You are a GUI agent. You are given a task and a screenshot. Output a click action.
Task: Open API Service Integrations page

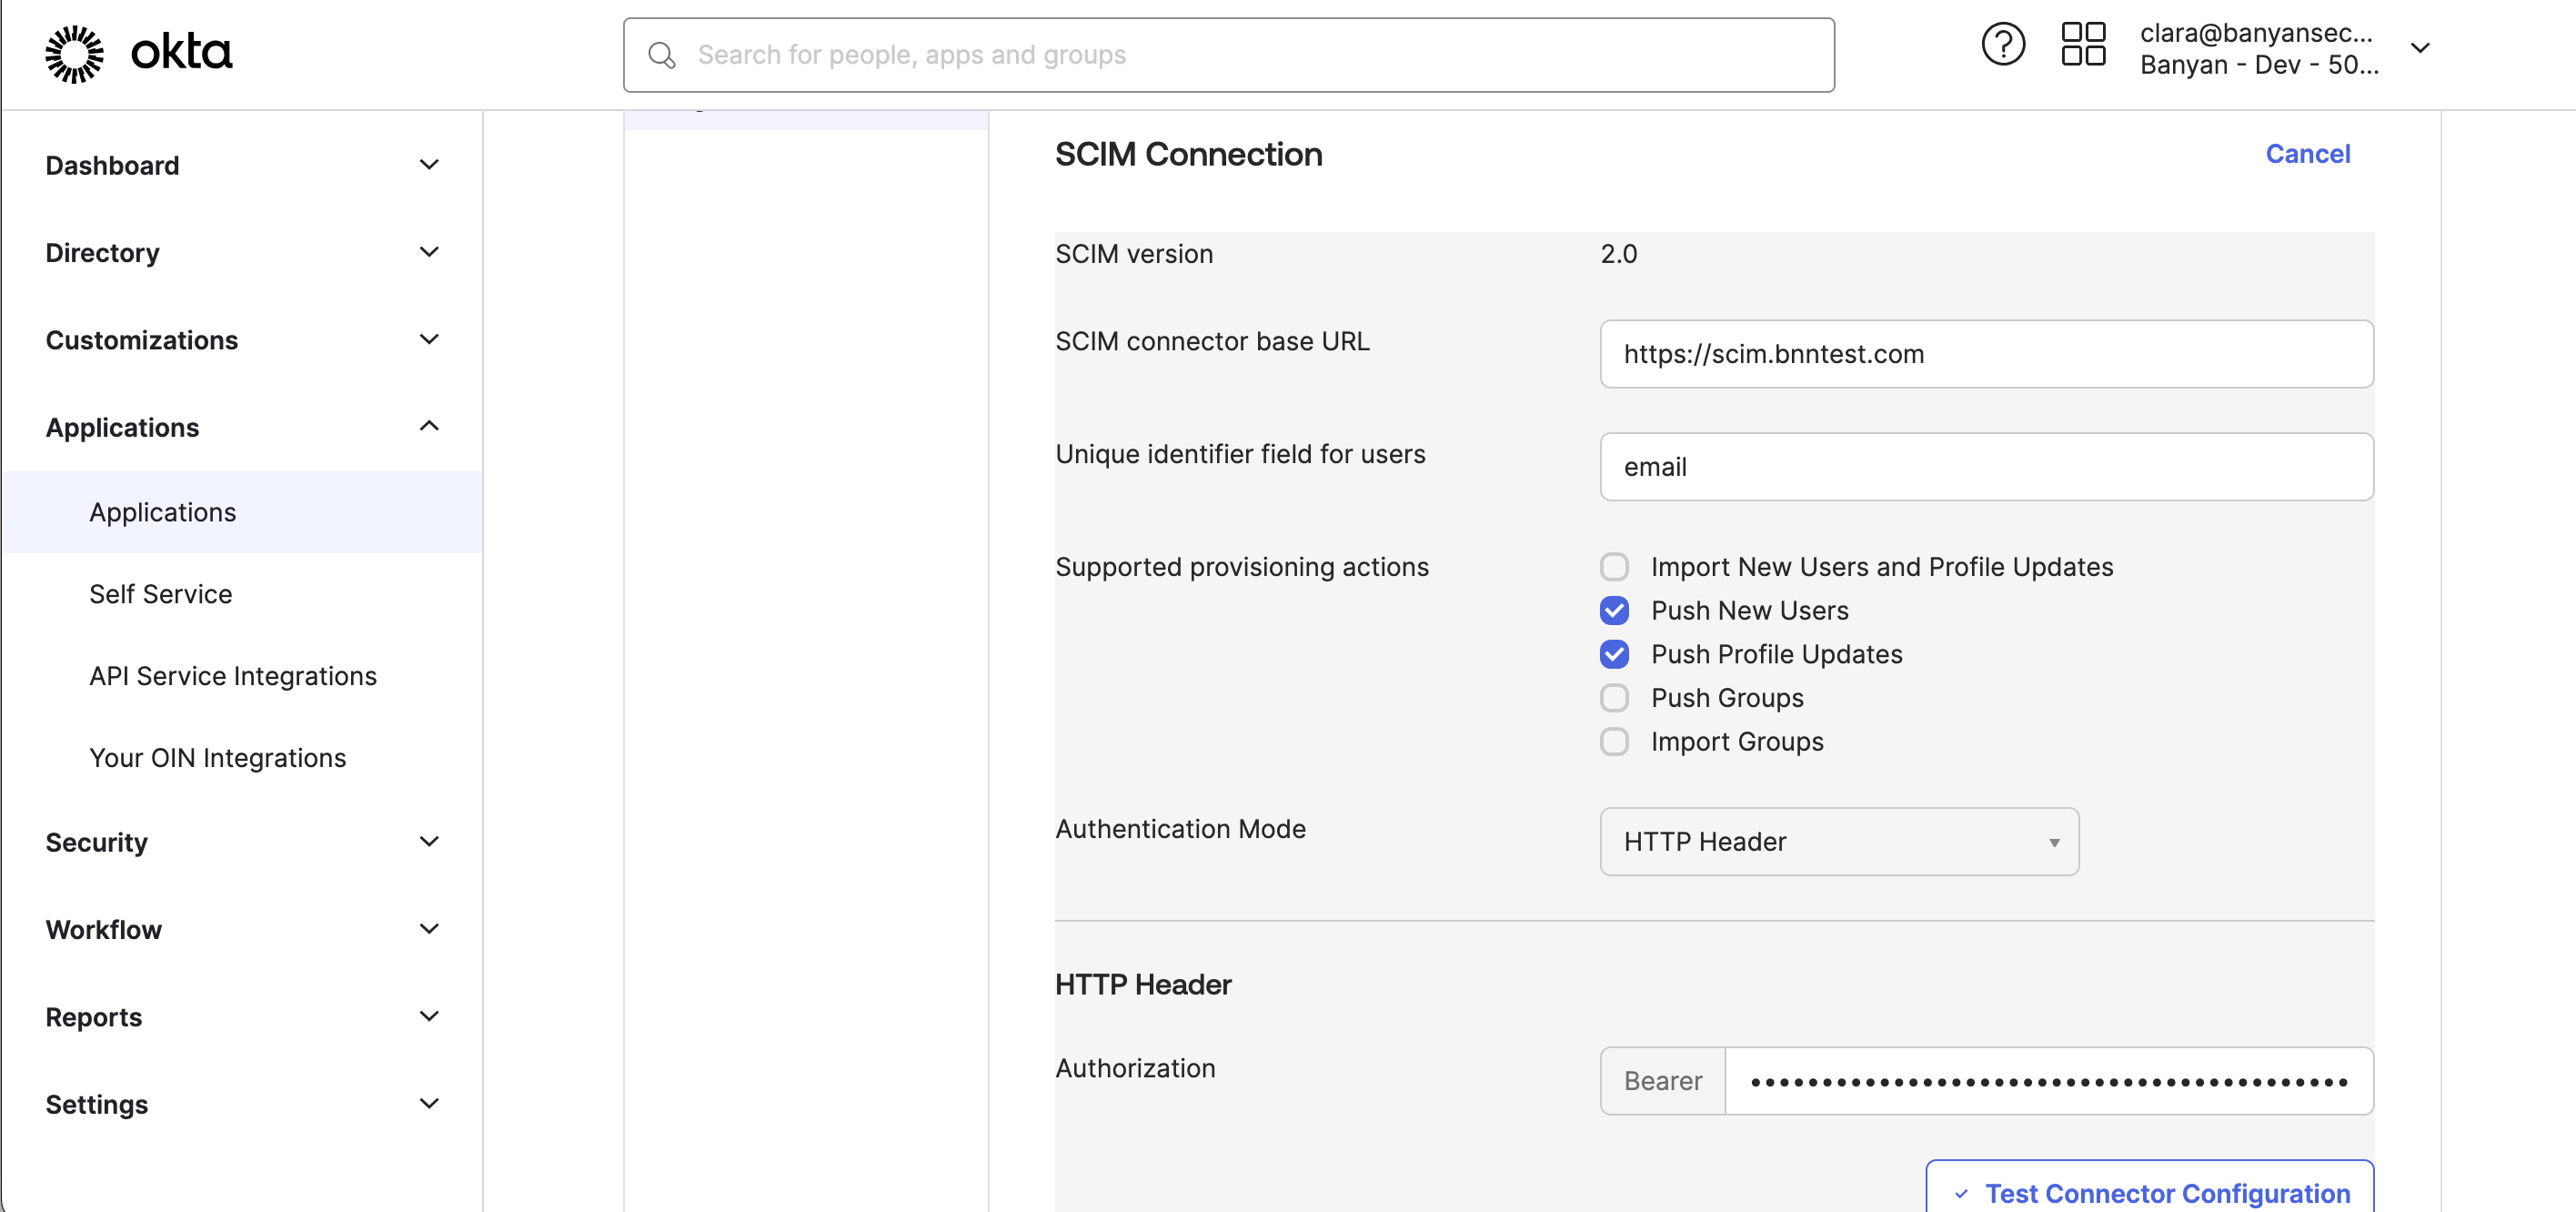pyautogui.click(x=233, y=676)
